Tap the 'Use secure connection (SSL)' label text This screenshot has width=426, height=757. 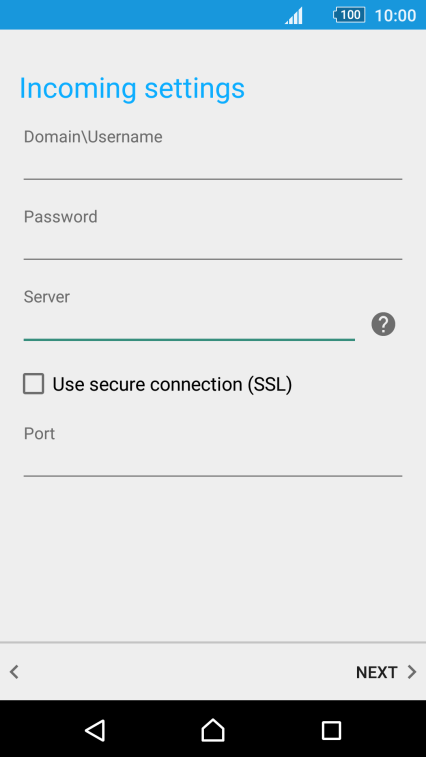pyautogui.click(x=172, y=384)
